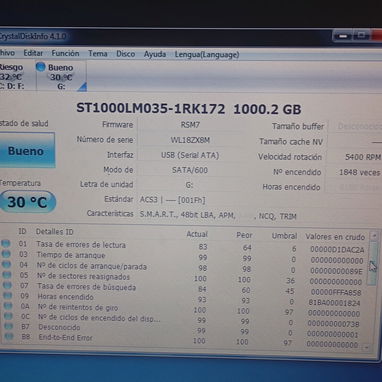
Task: Maximize the CrystalDiskInfo window
Action: click(x=361, y=35)
